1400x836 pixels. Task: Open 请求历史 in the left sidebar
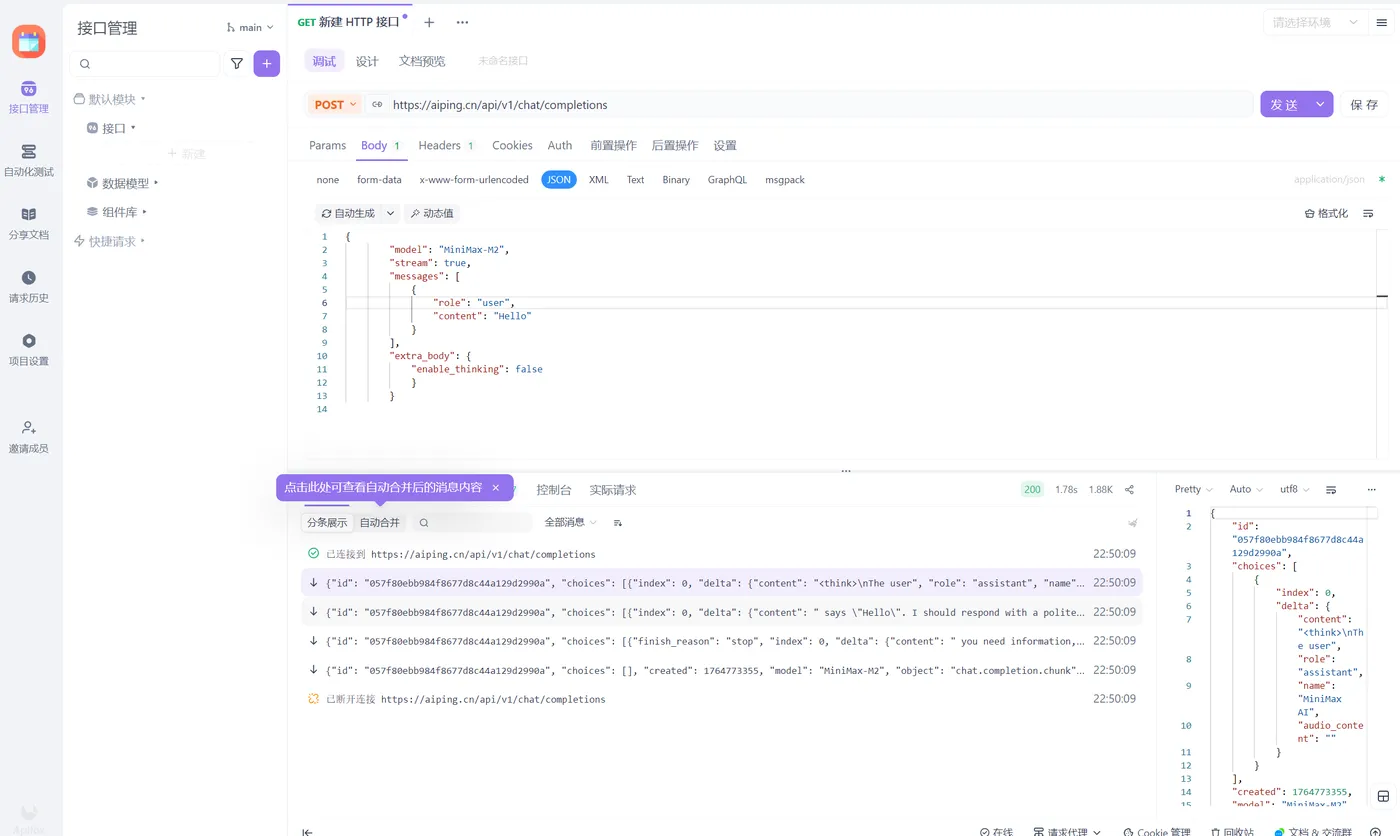click(x=29, y=286)
